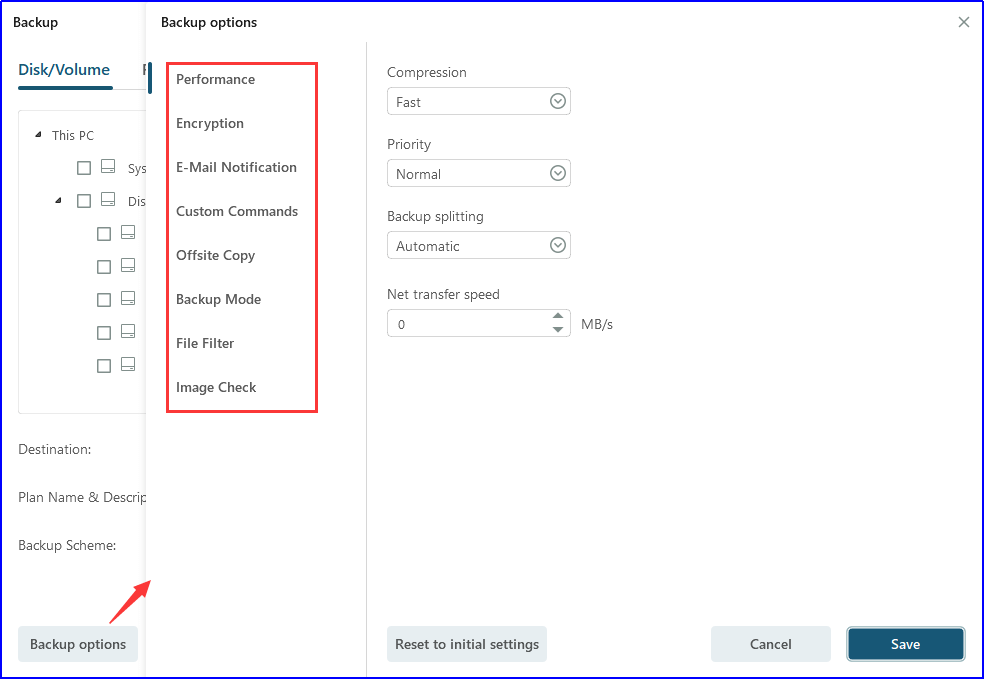Cancel the backup options changes
The image size is (984, 679).
770,644
